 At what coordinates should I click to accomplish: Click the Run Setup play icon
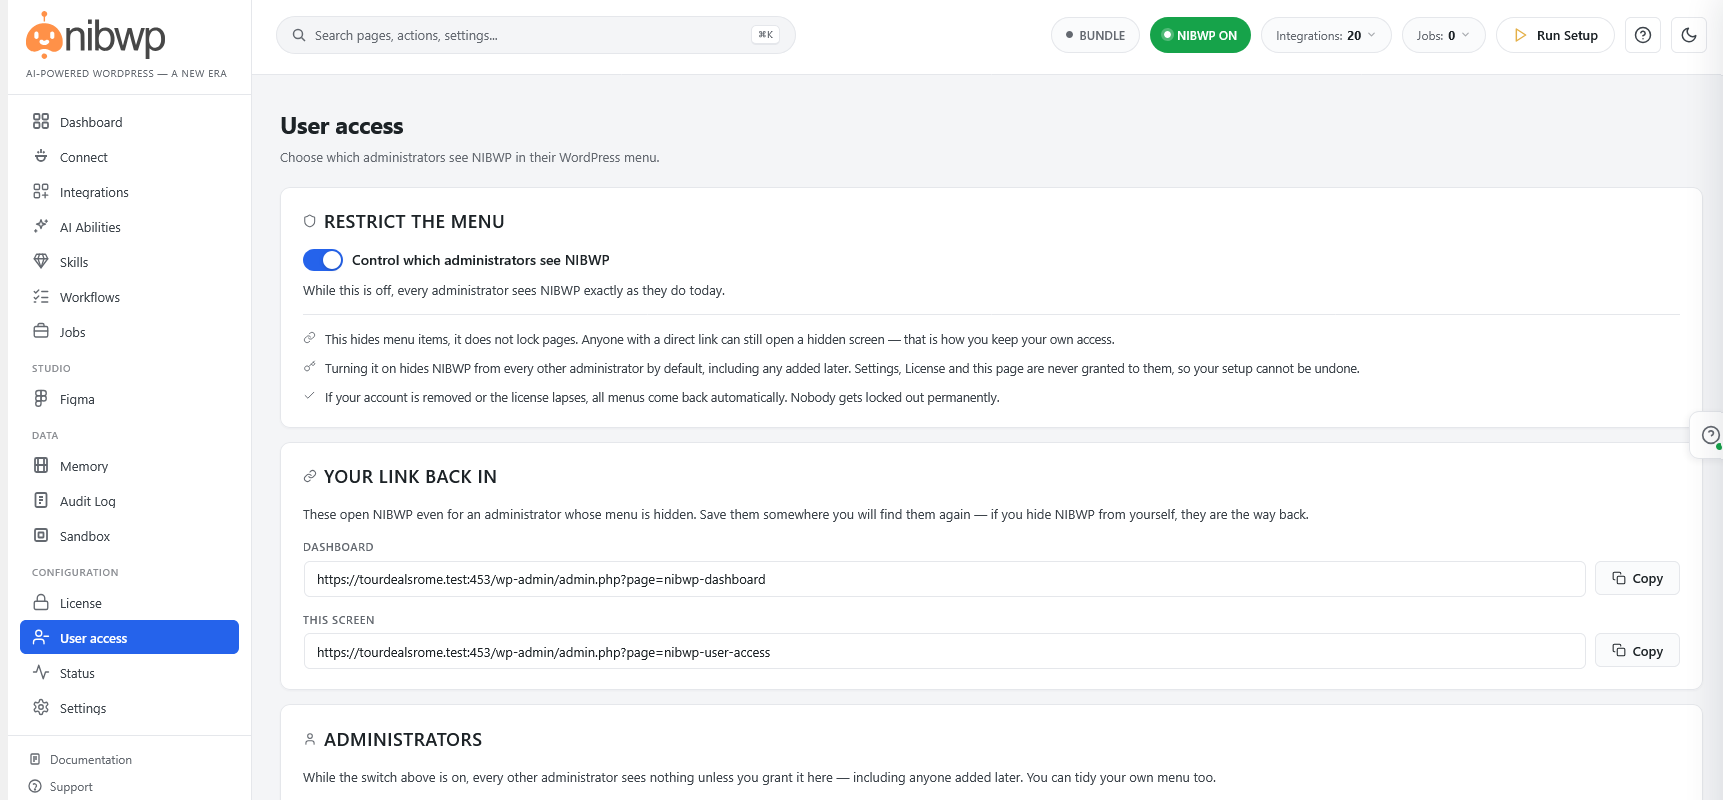pos(1520,35)
